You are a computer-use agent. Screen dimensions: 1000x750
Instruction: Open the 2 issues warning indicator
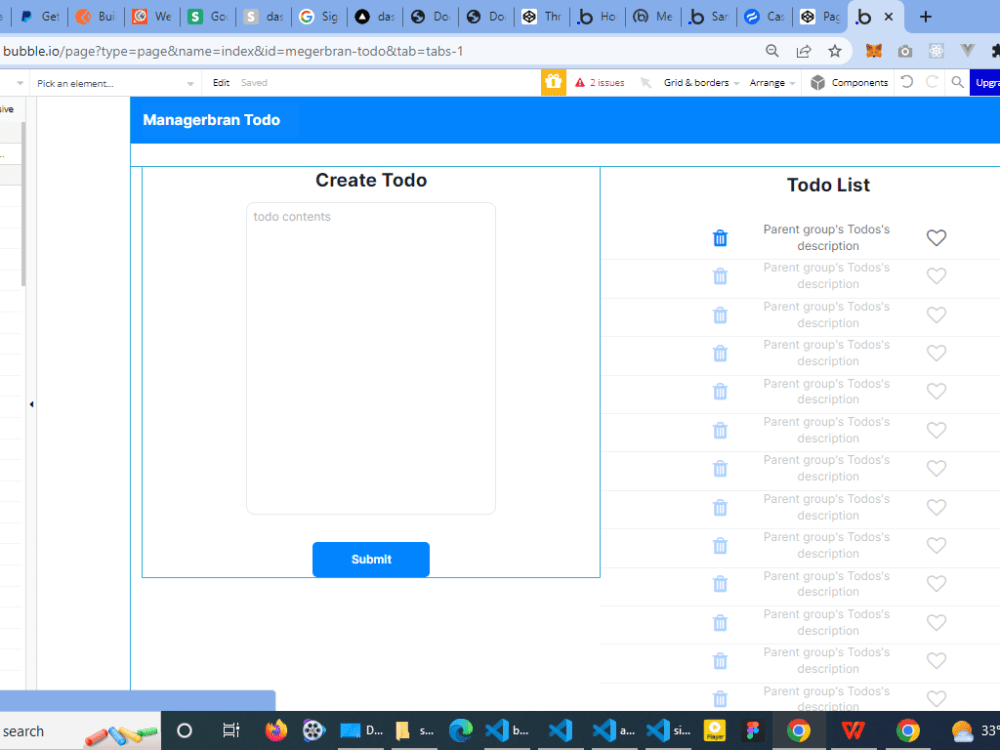(599, 83)
